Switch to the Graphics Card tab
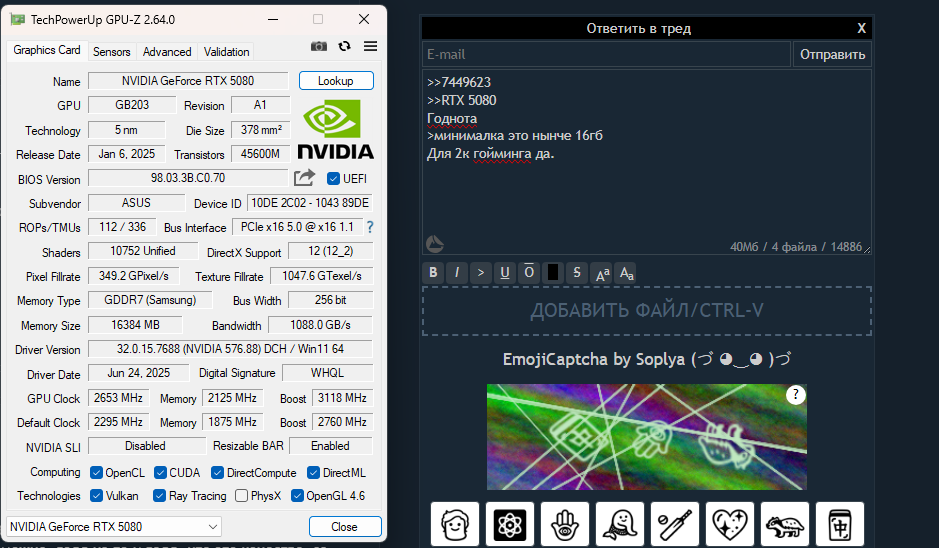939x548 pixels. coord(47,50)
